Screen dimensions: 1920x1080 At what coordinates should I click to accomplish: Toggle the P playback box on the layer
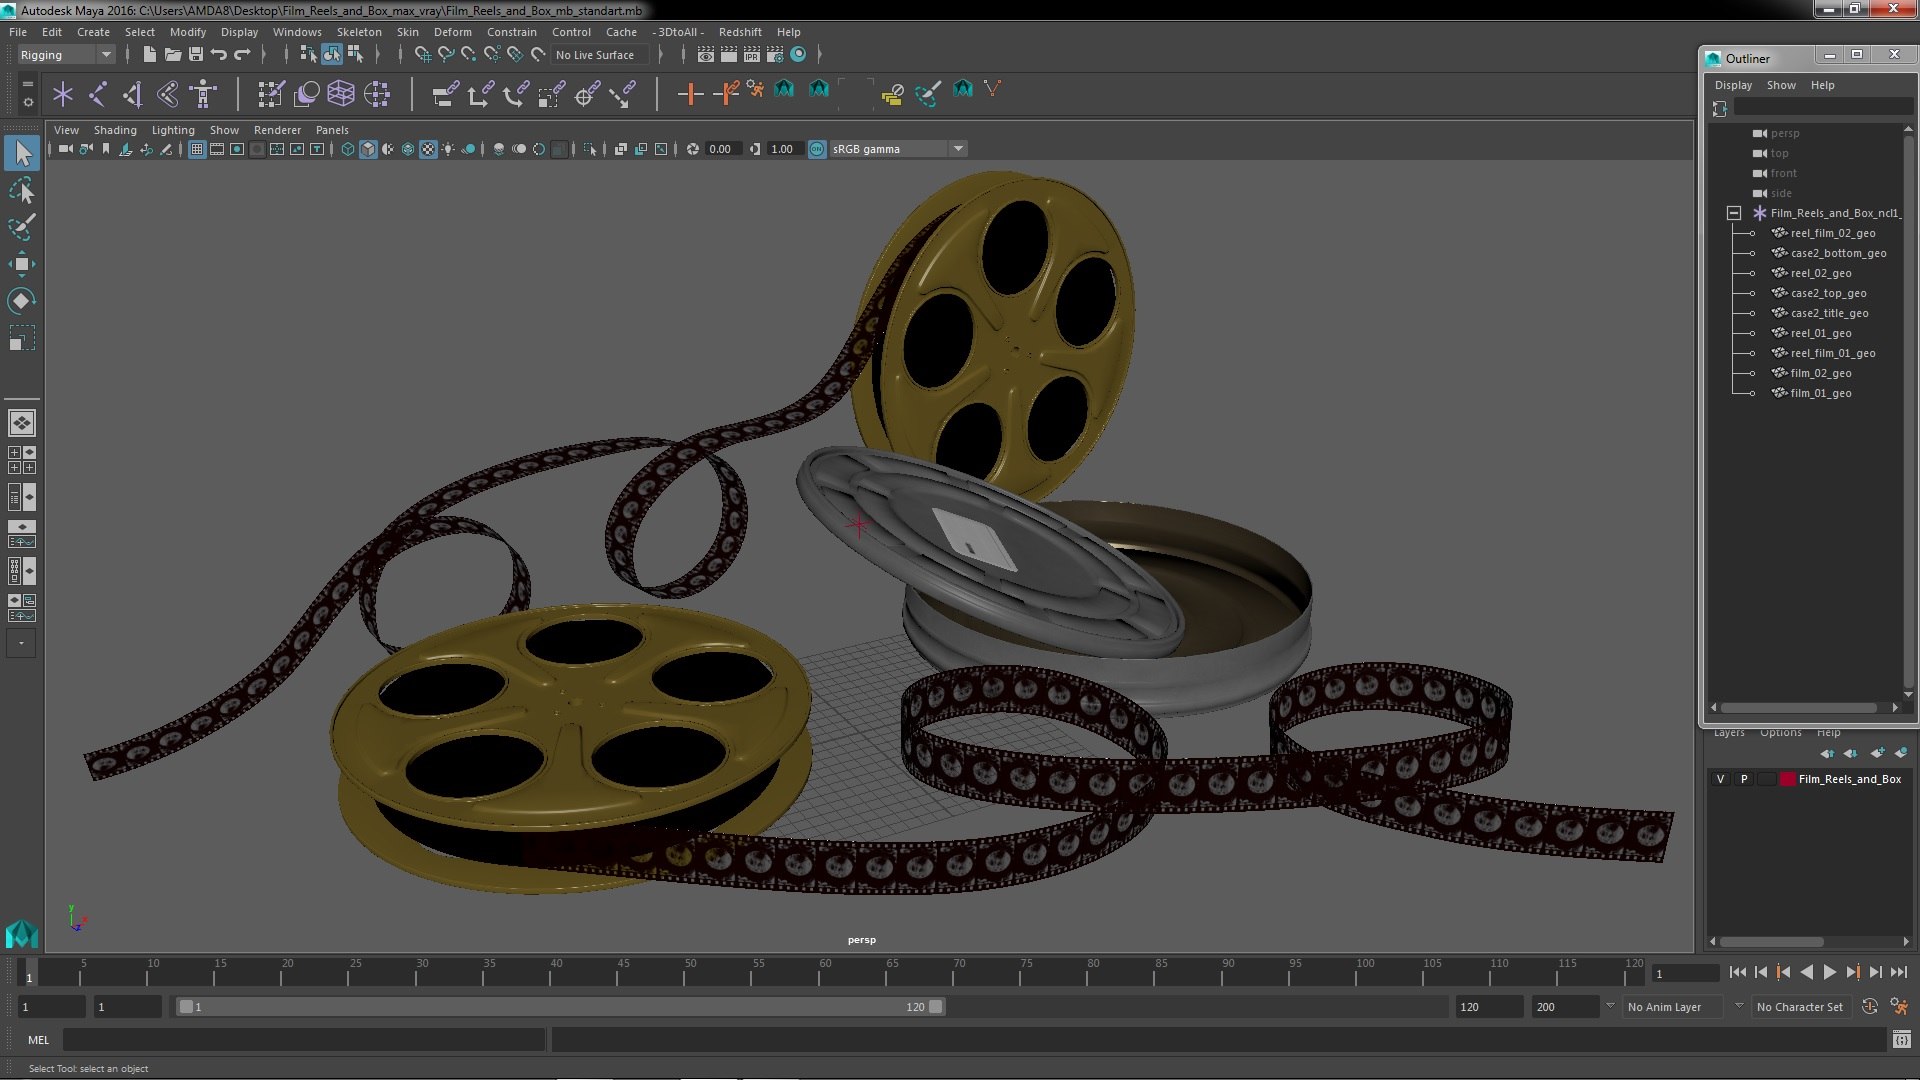point(1744,779)
